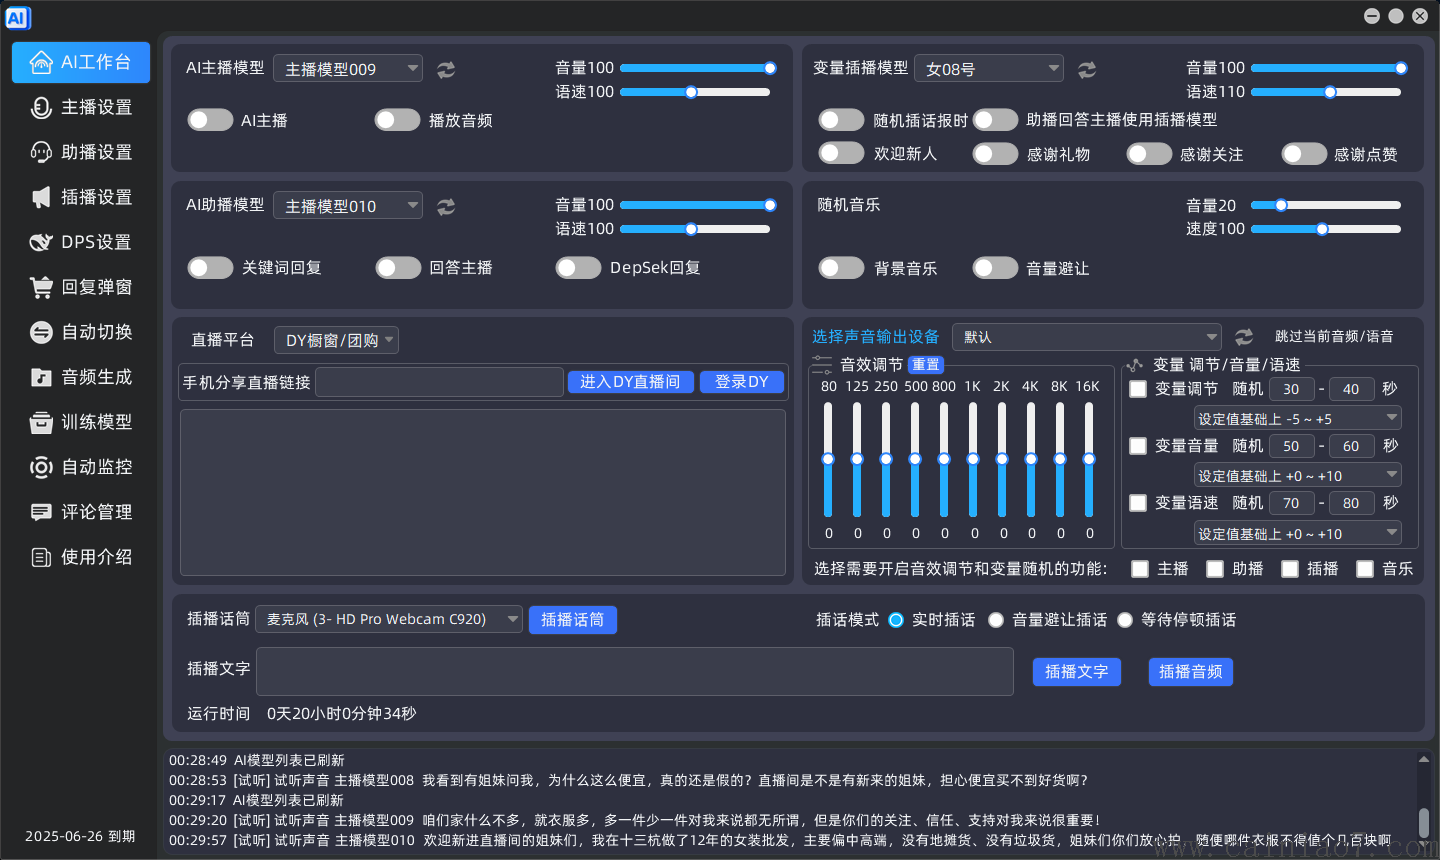The image size is (1440, 860).
Task: Click the 插播文字 input field
Action: 635,671
